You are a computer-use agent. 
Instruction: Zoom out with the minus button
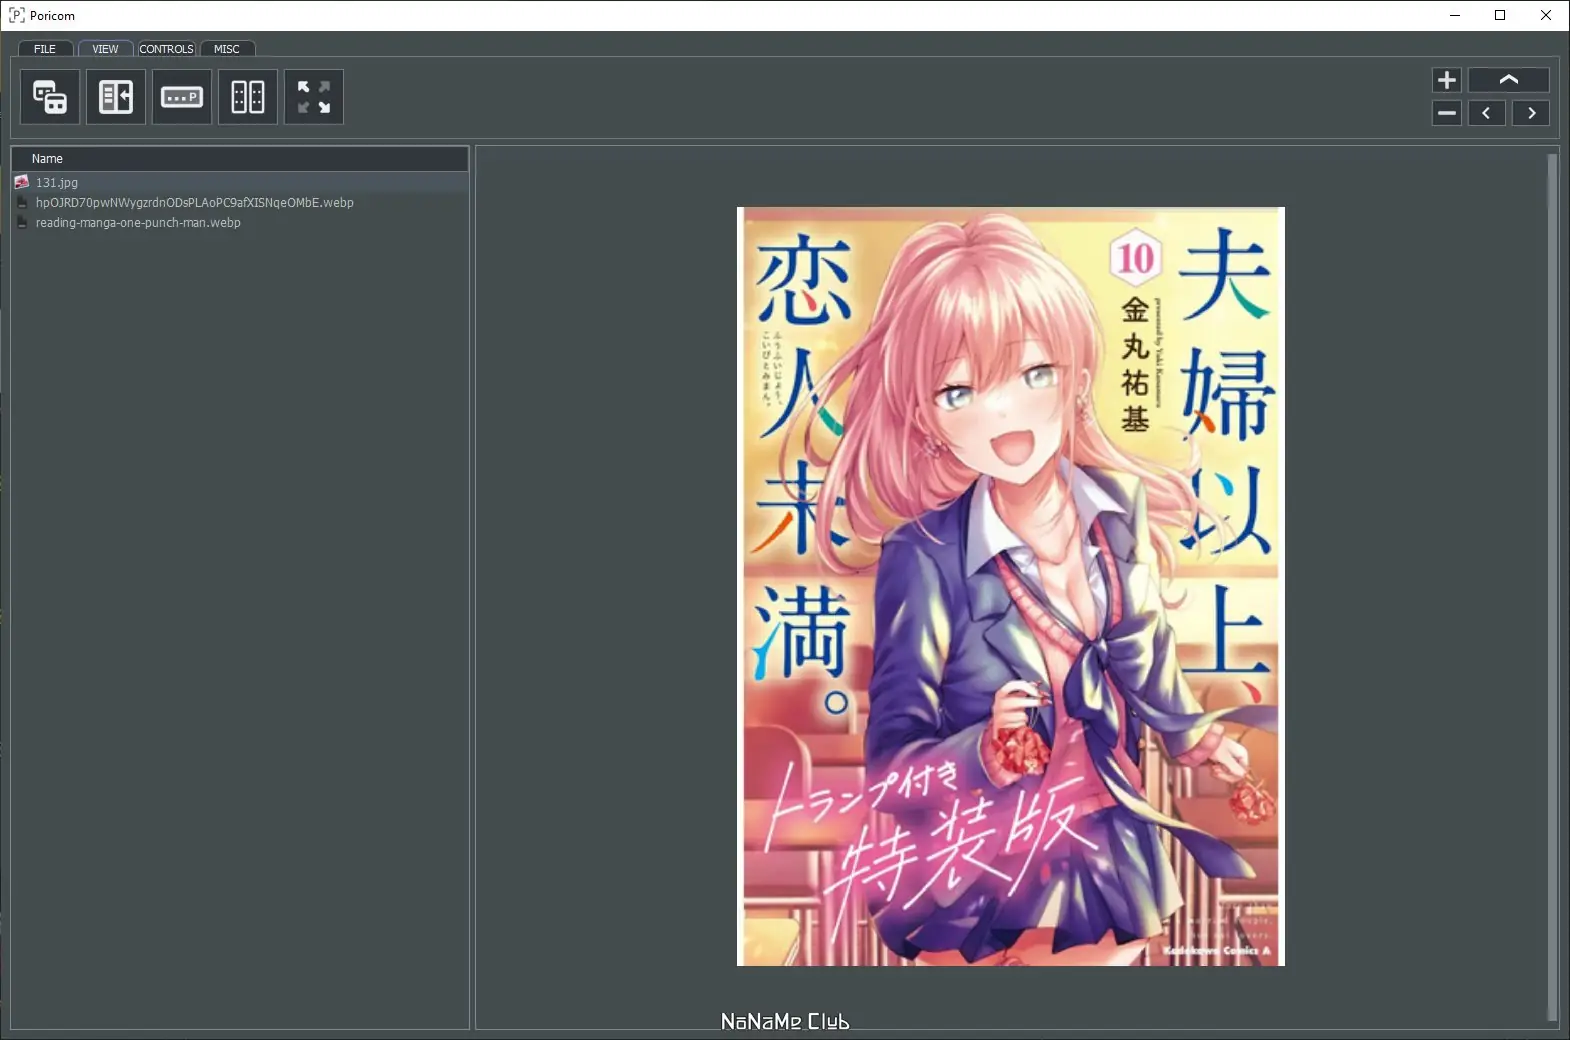1447,113
